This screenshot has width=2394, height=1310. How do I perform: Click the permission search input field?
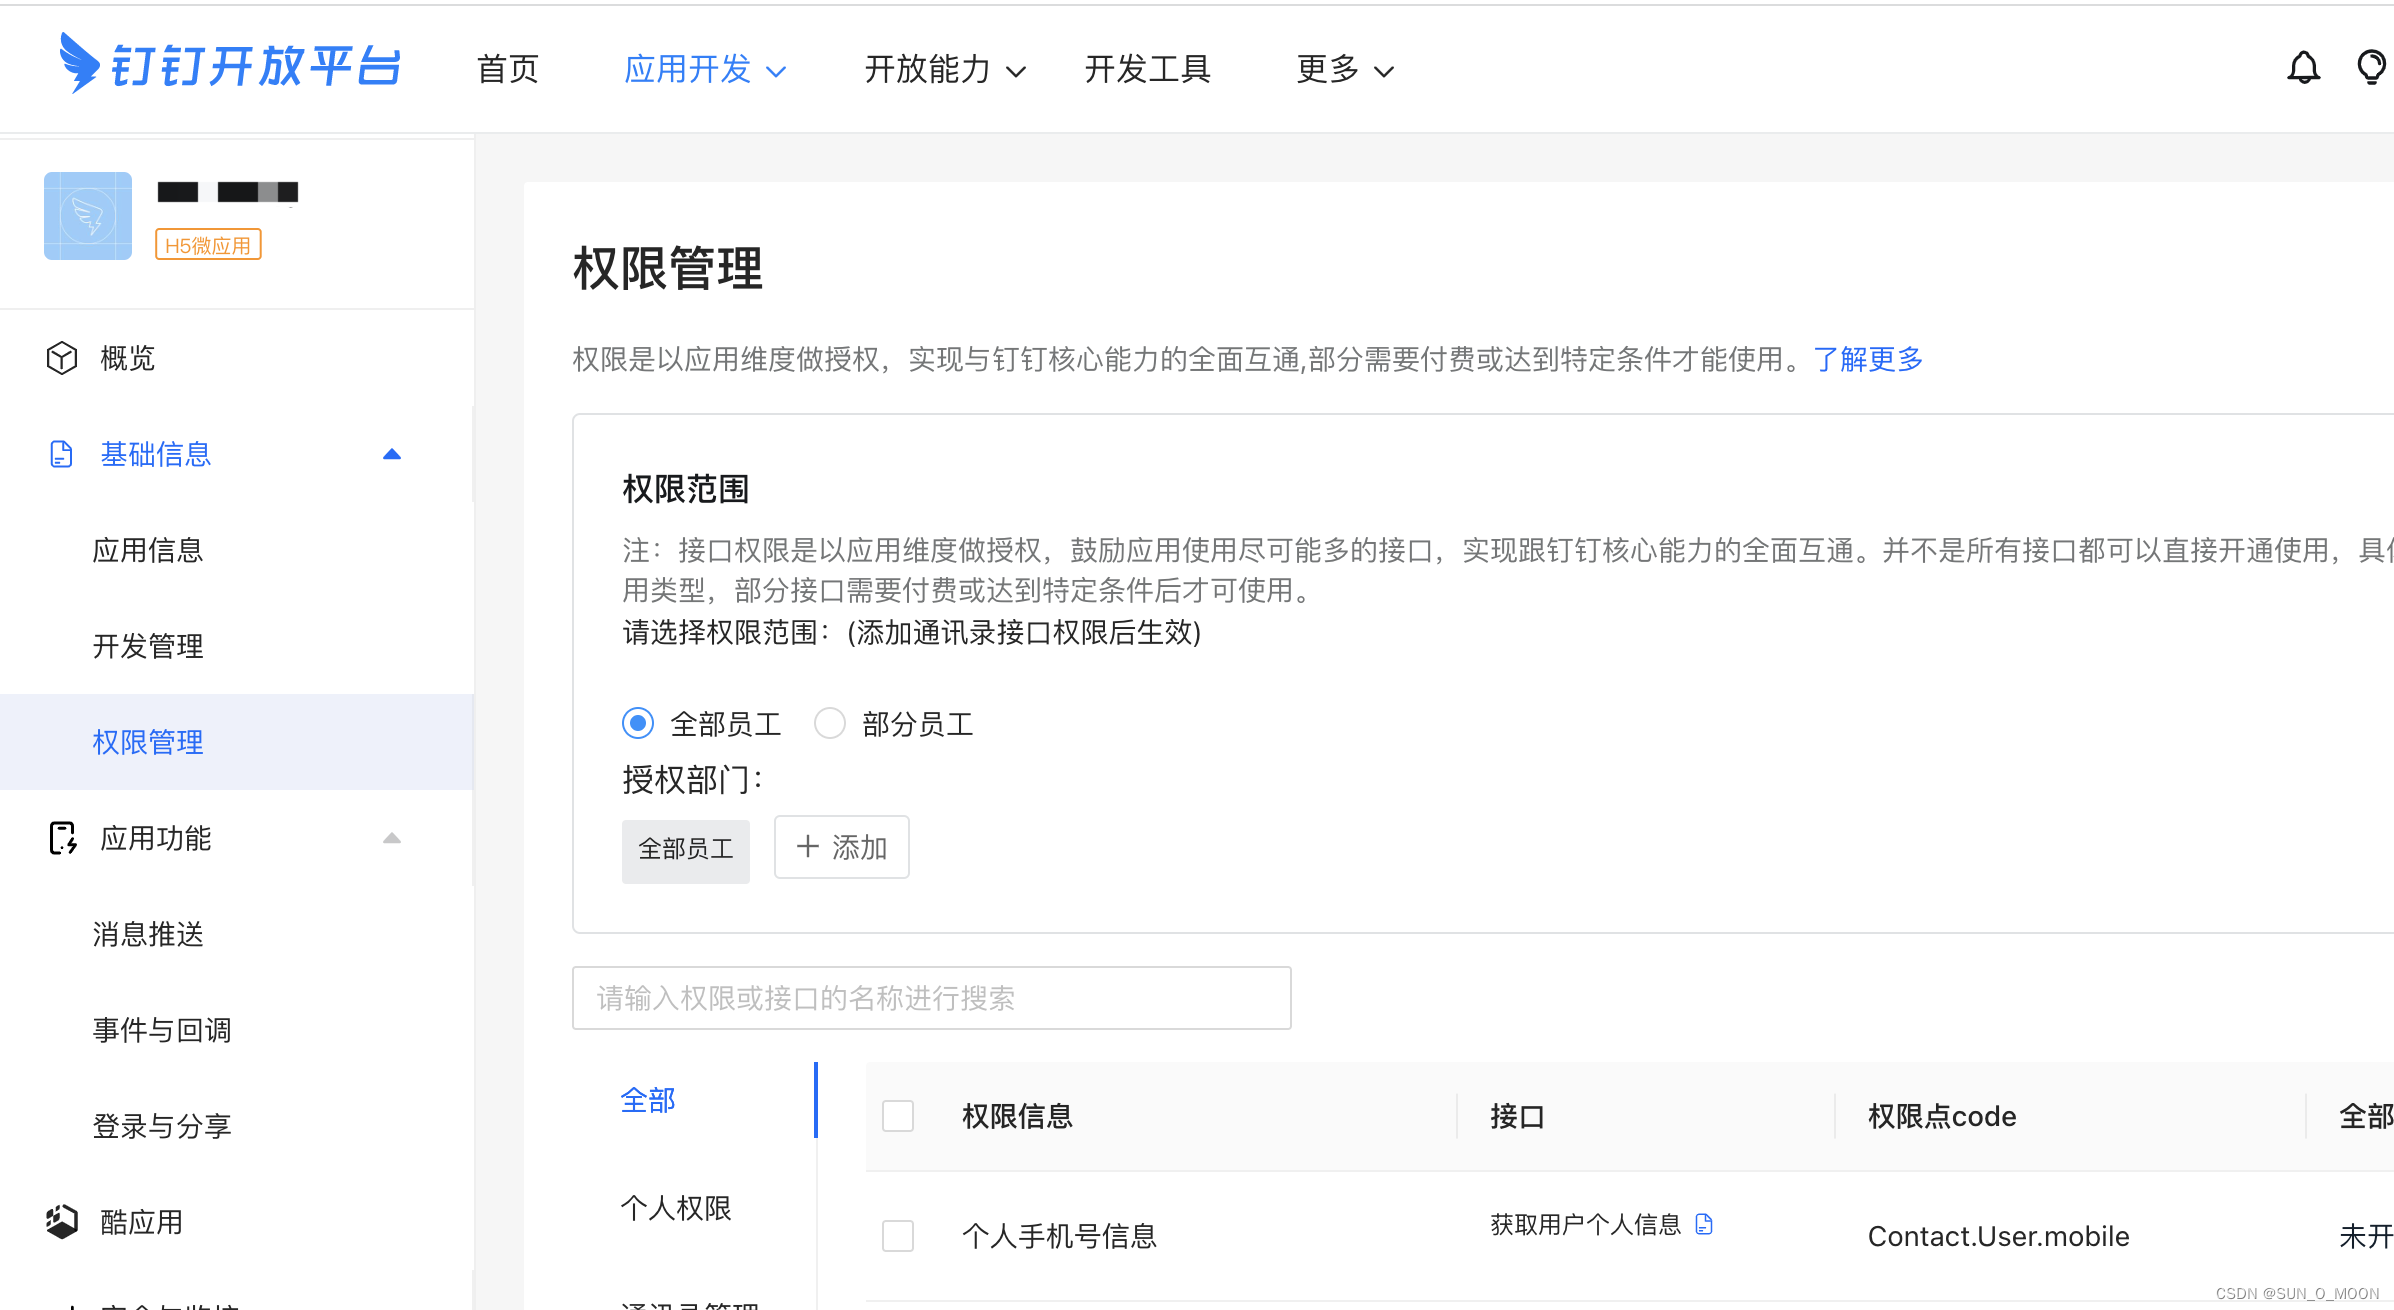[931, 997]
